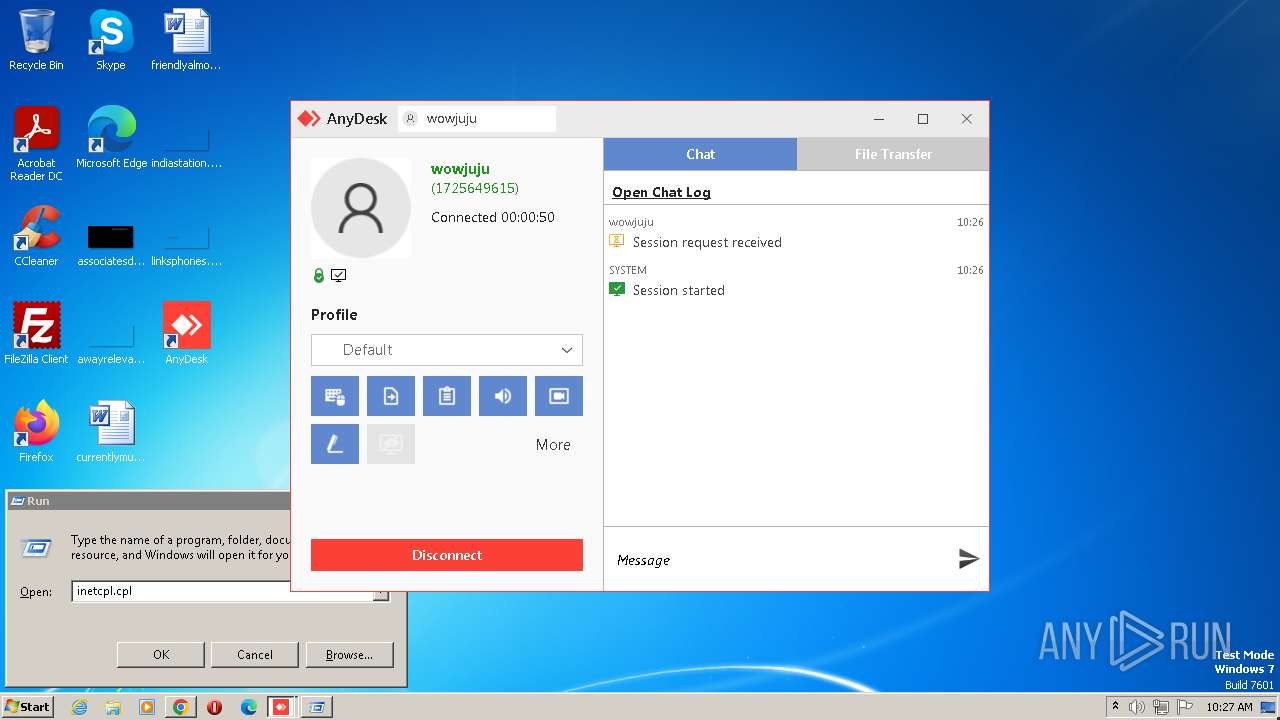
Task: Toggle session recording permission icon
Action: 559,396
